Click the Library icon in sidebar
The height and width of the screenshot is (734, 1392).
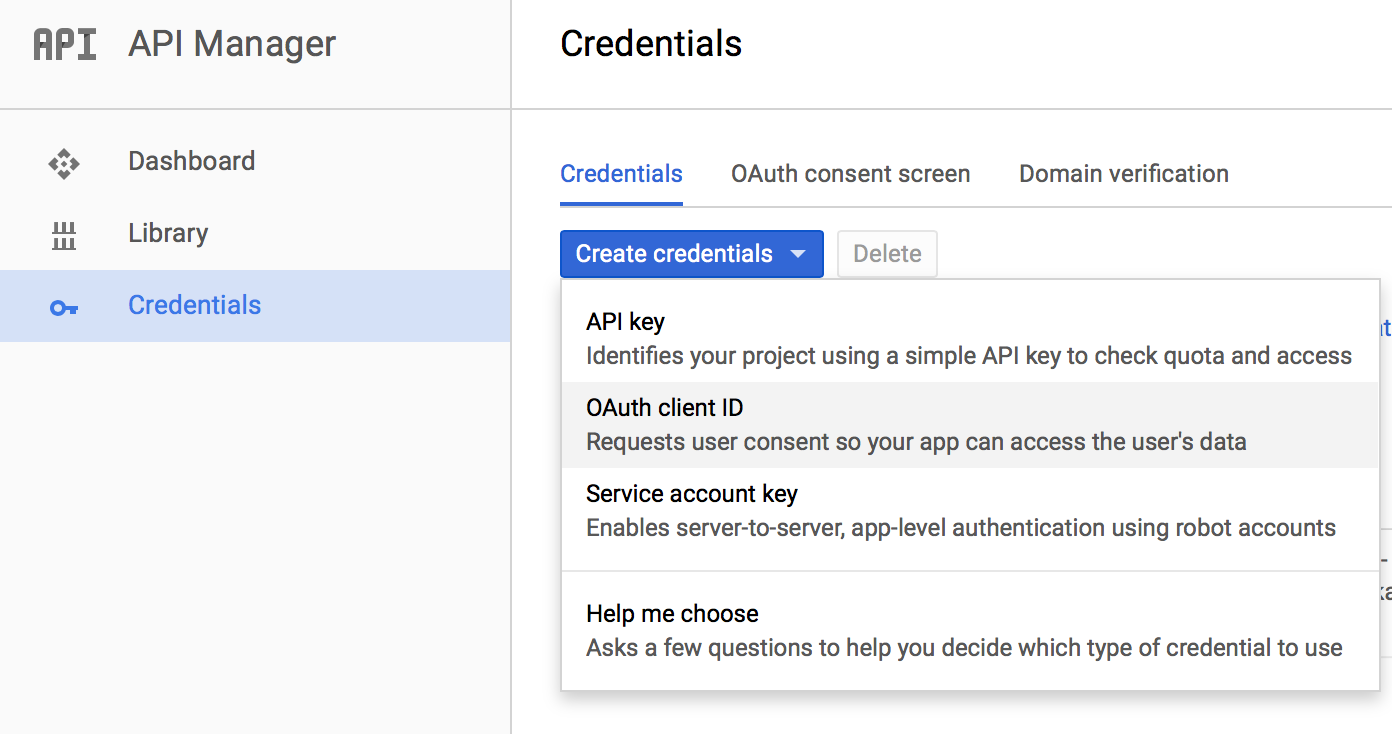coord(64,236)
